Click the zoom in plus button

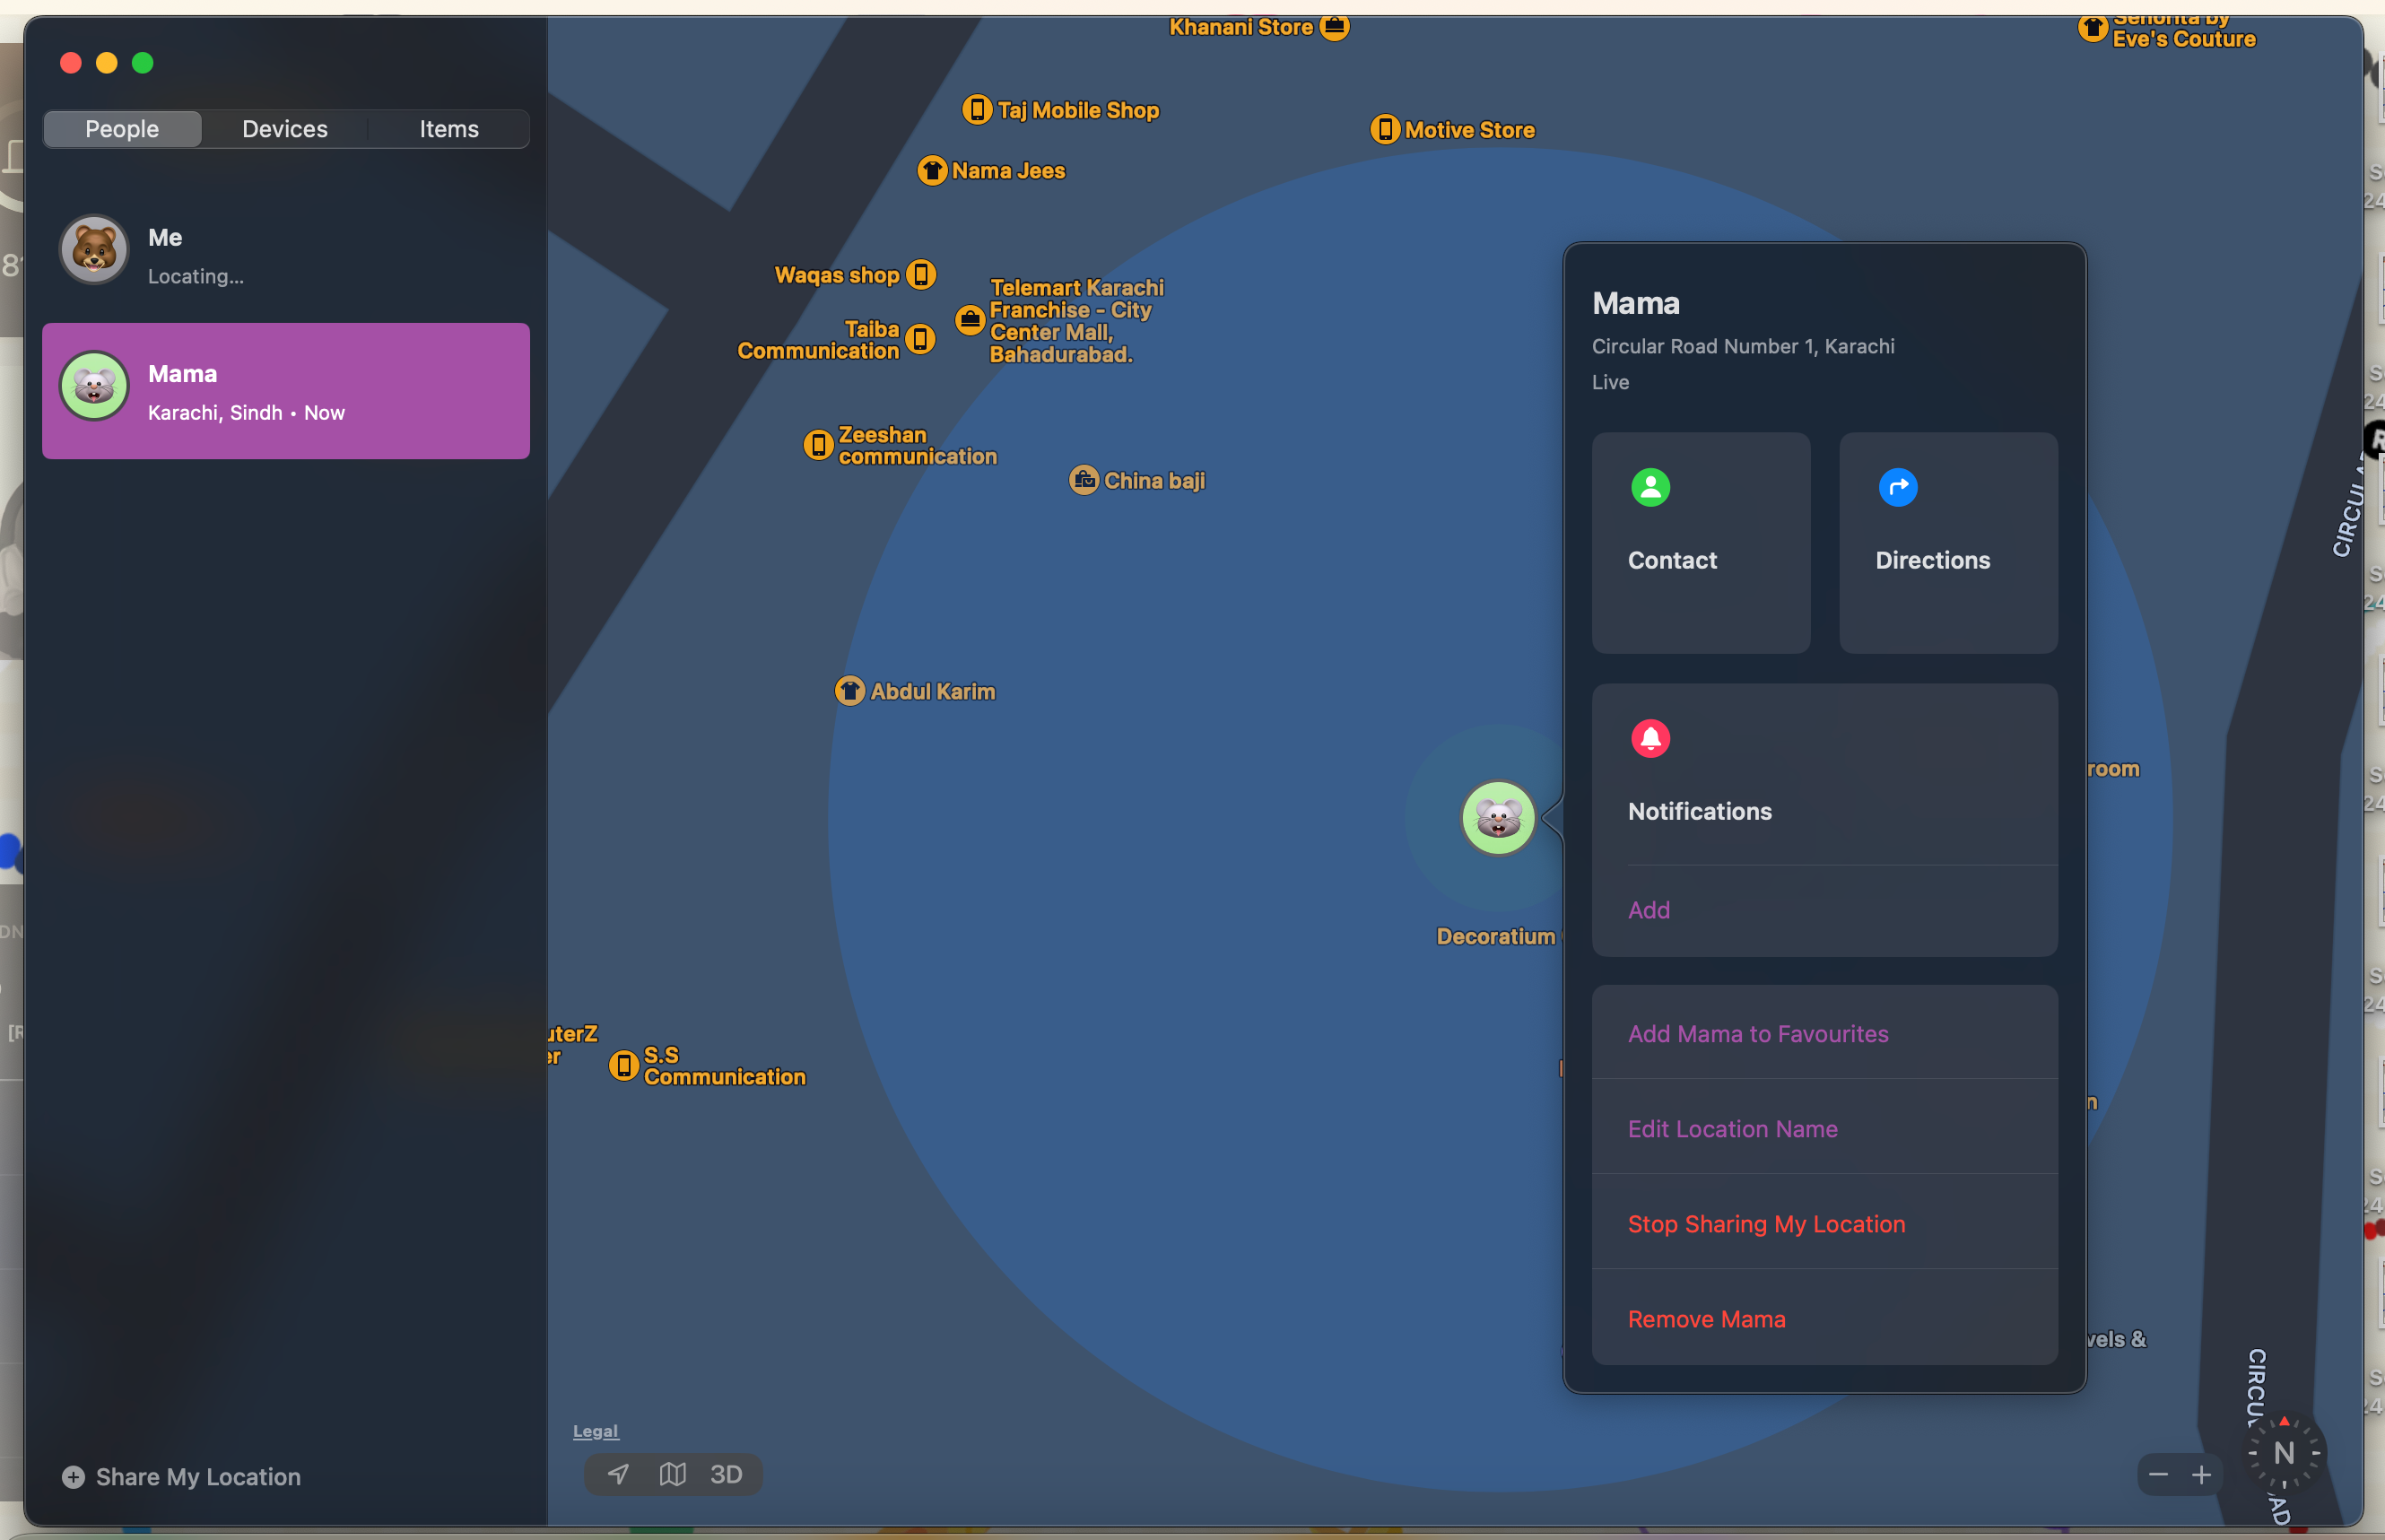point(2201,1475)
